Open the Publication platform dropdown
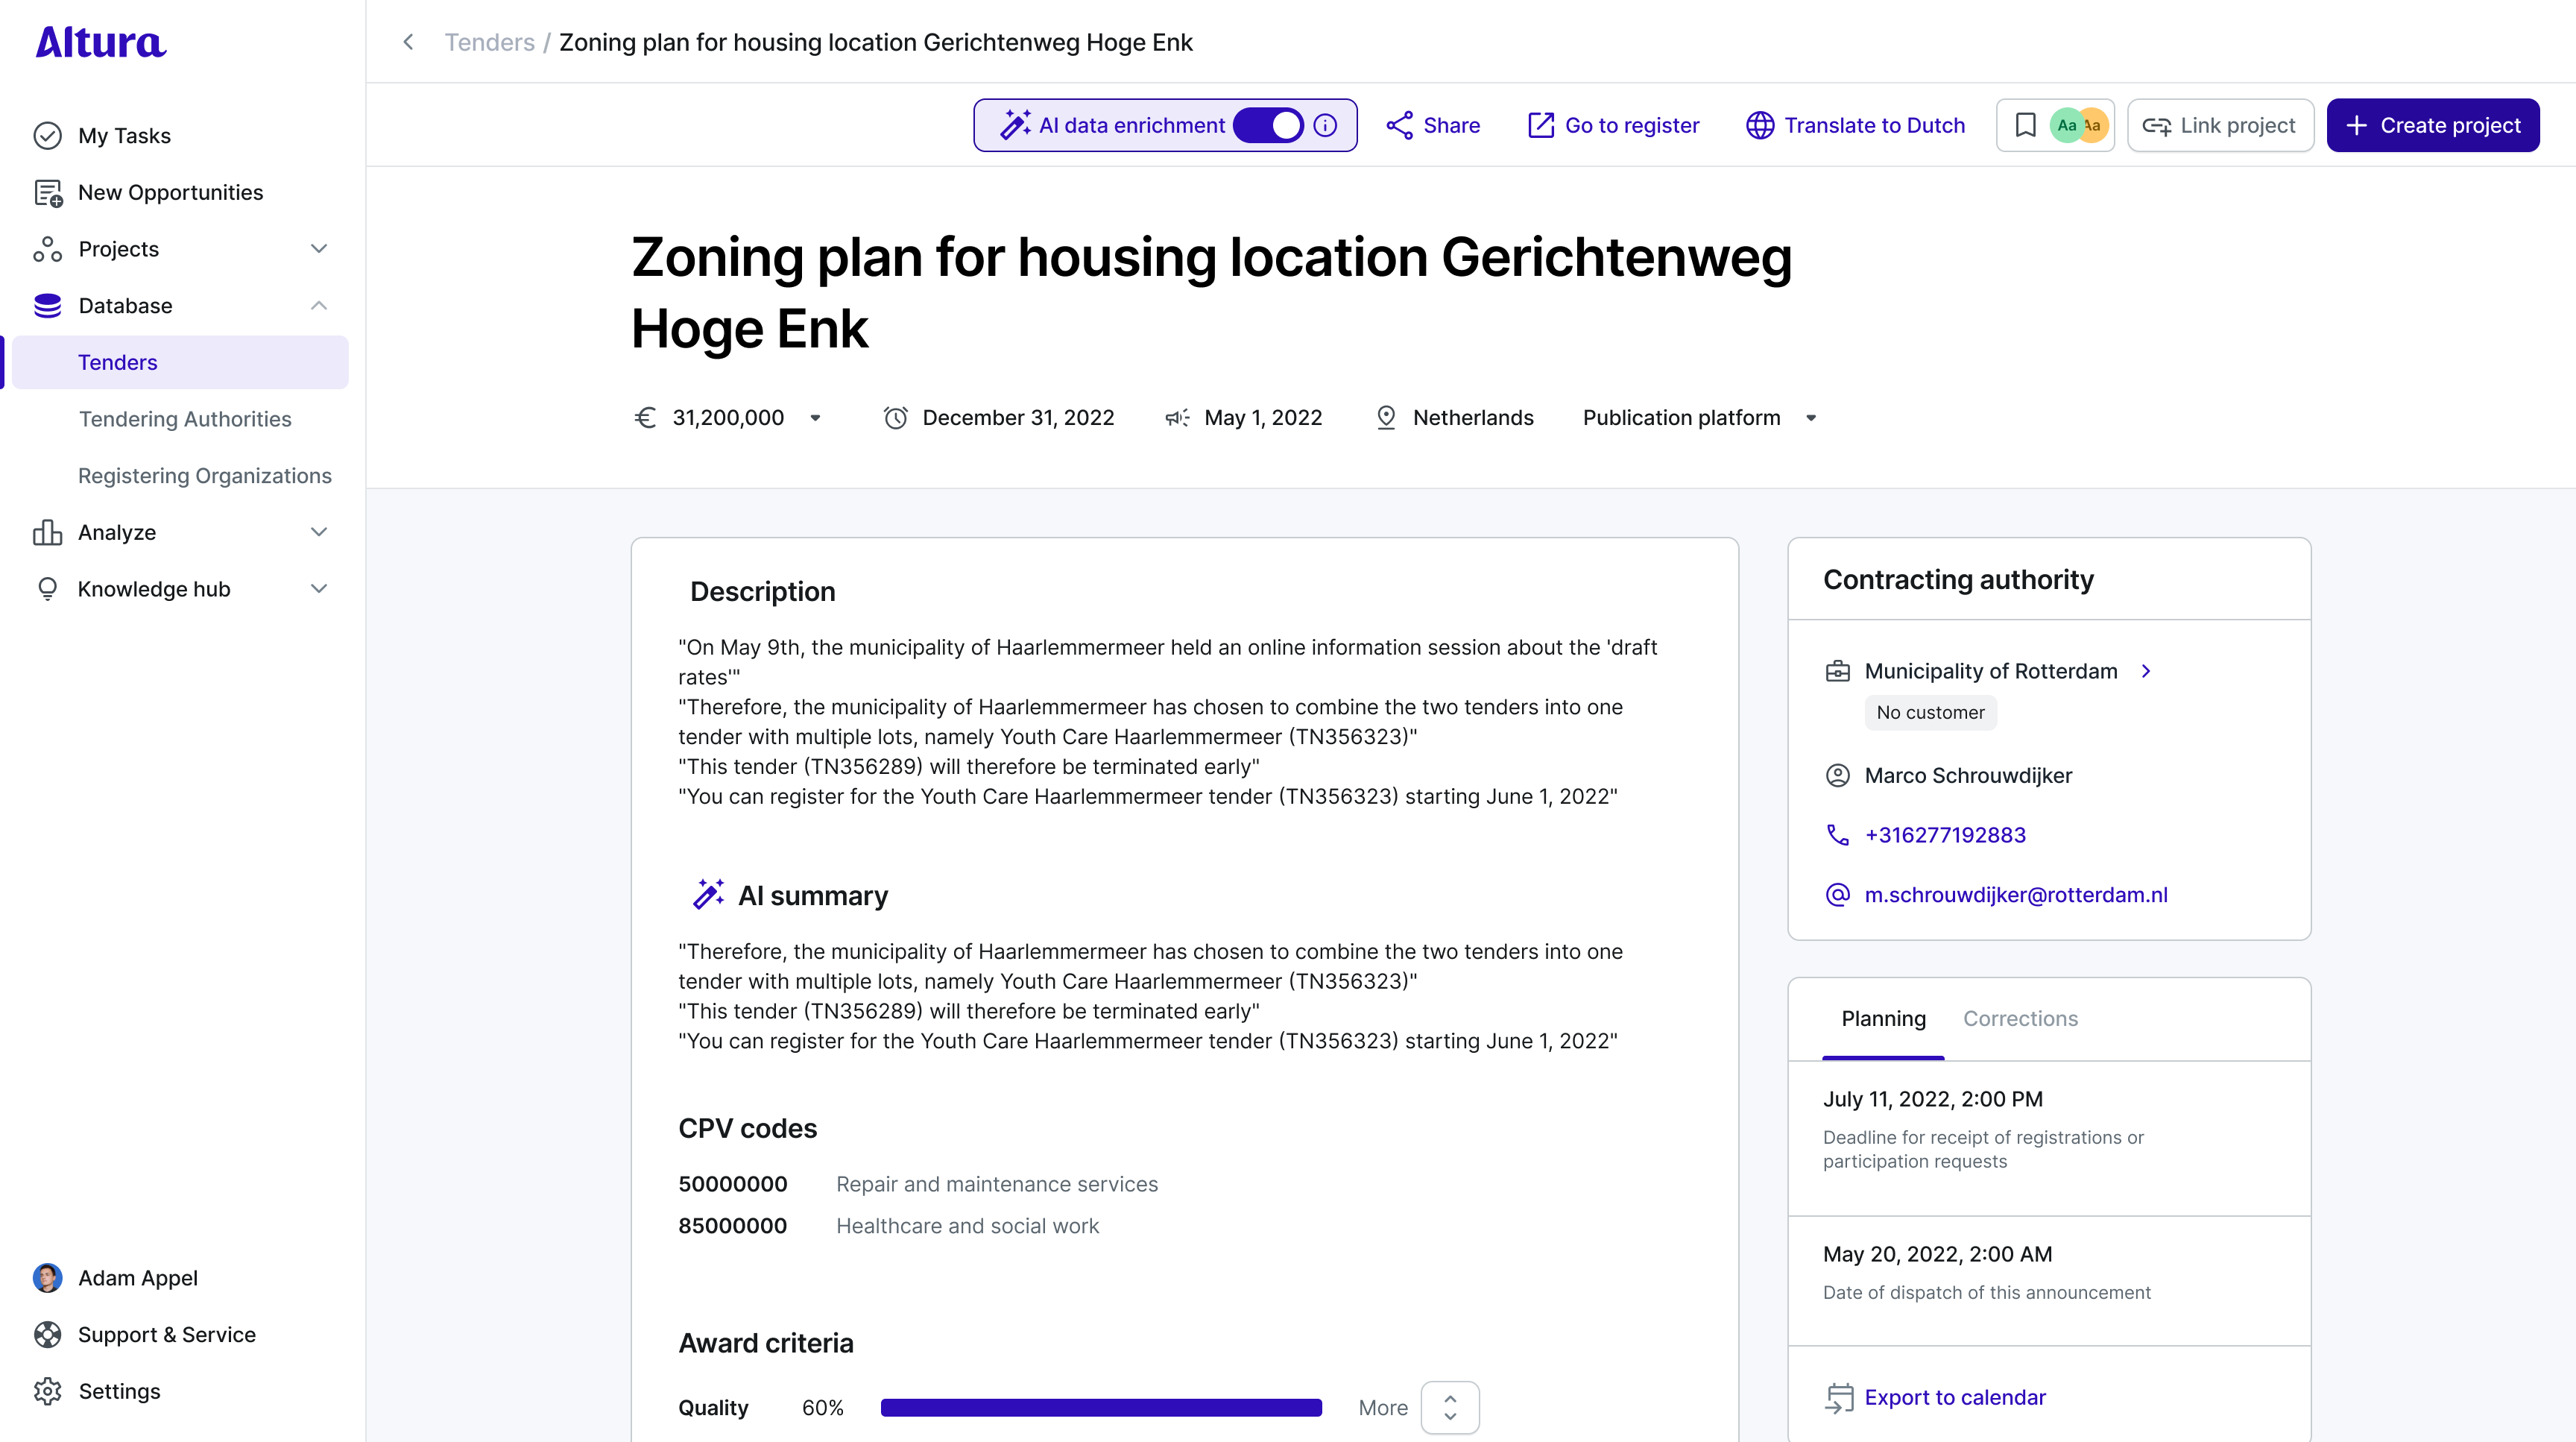The height and width of the screenshot is (1442, 2576). [x=1810, y=418]
